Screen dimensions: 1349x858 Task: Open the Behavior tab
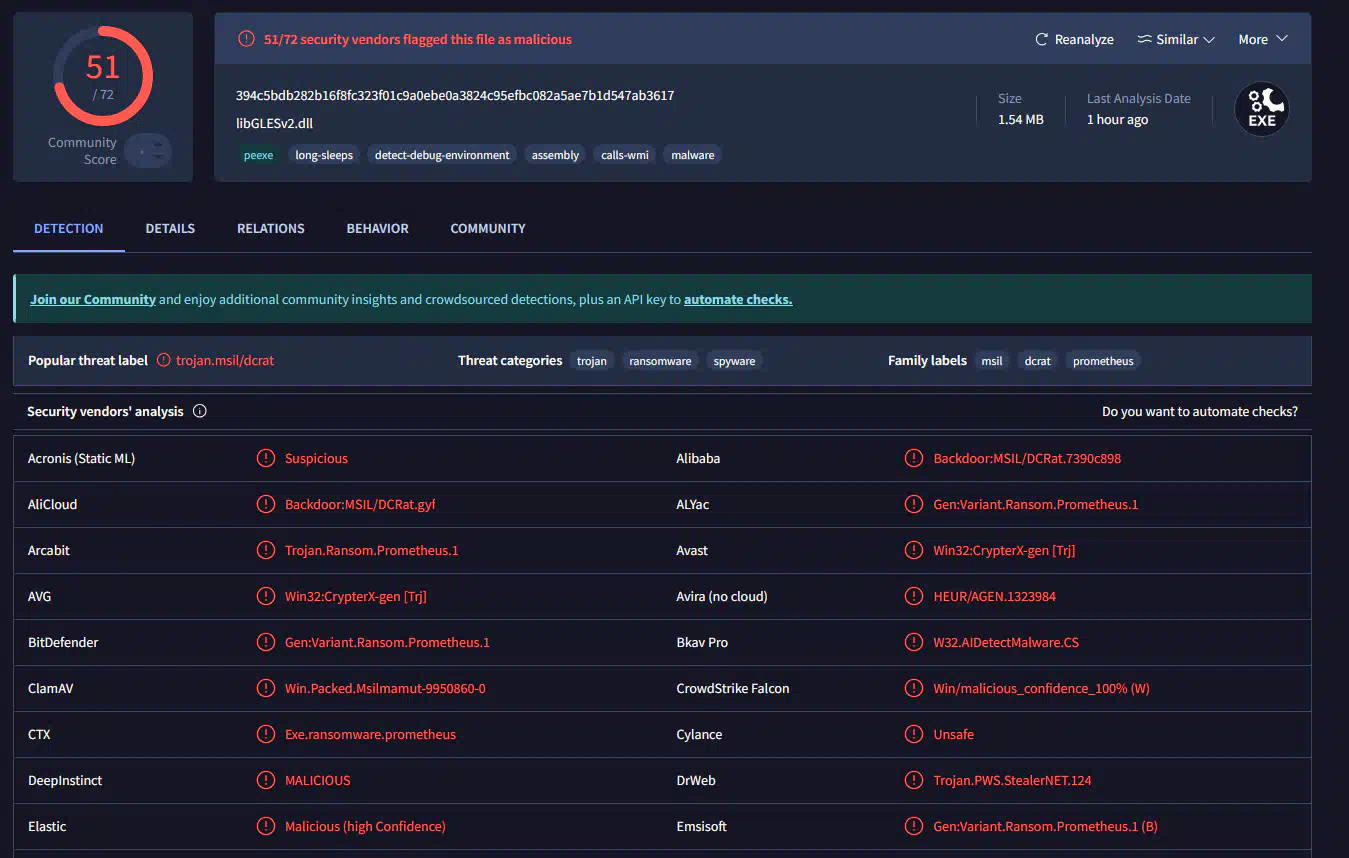click(377, 228)
